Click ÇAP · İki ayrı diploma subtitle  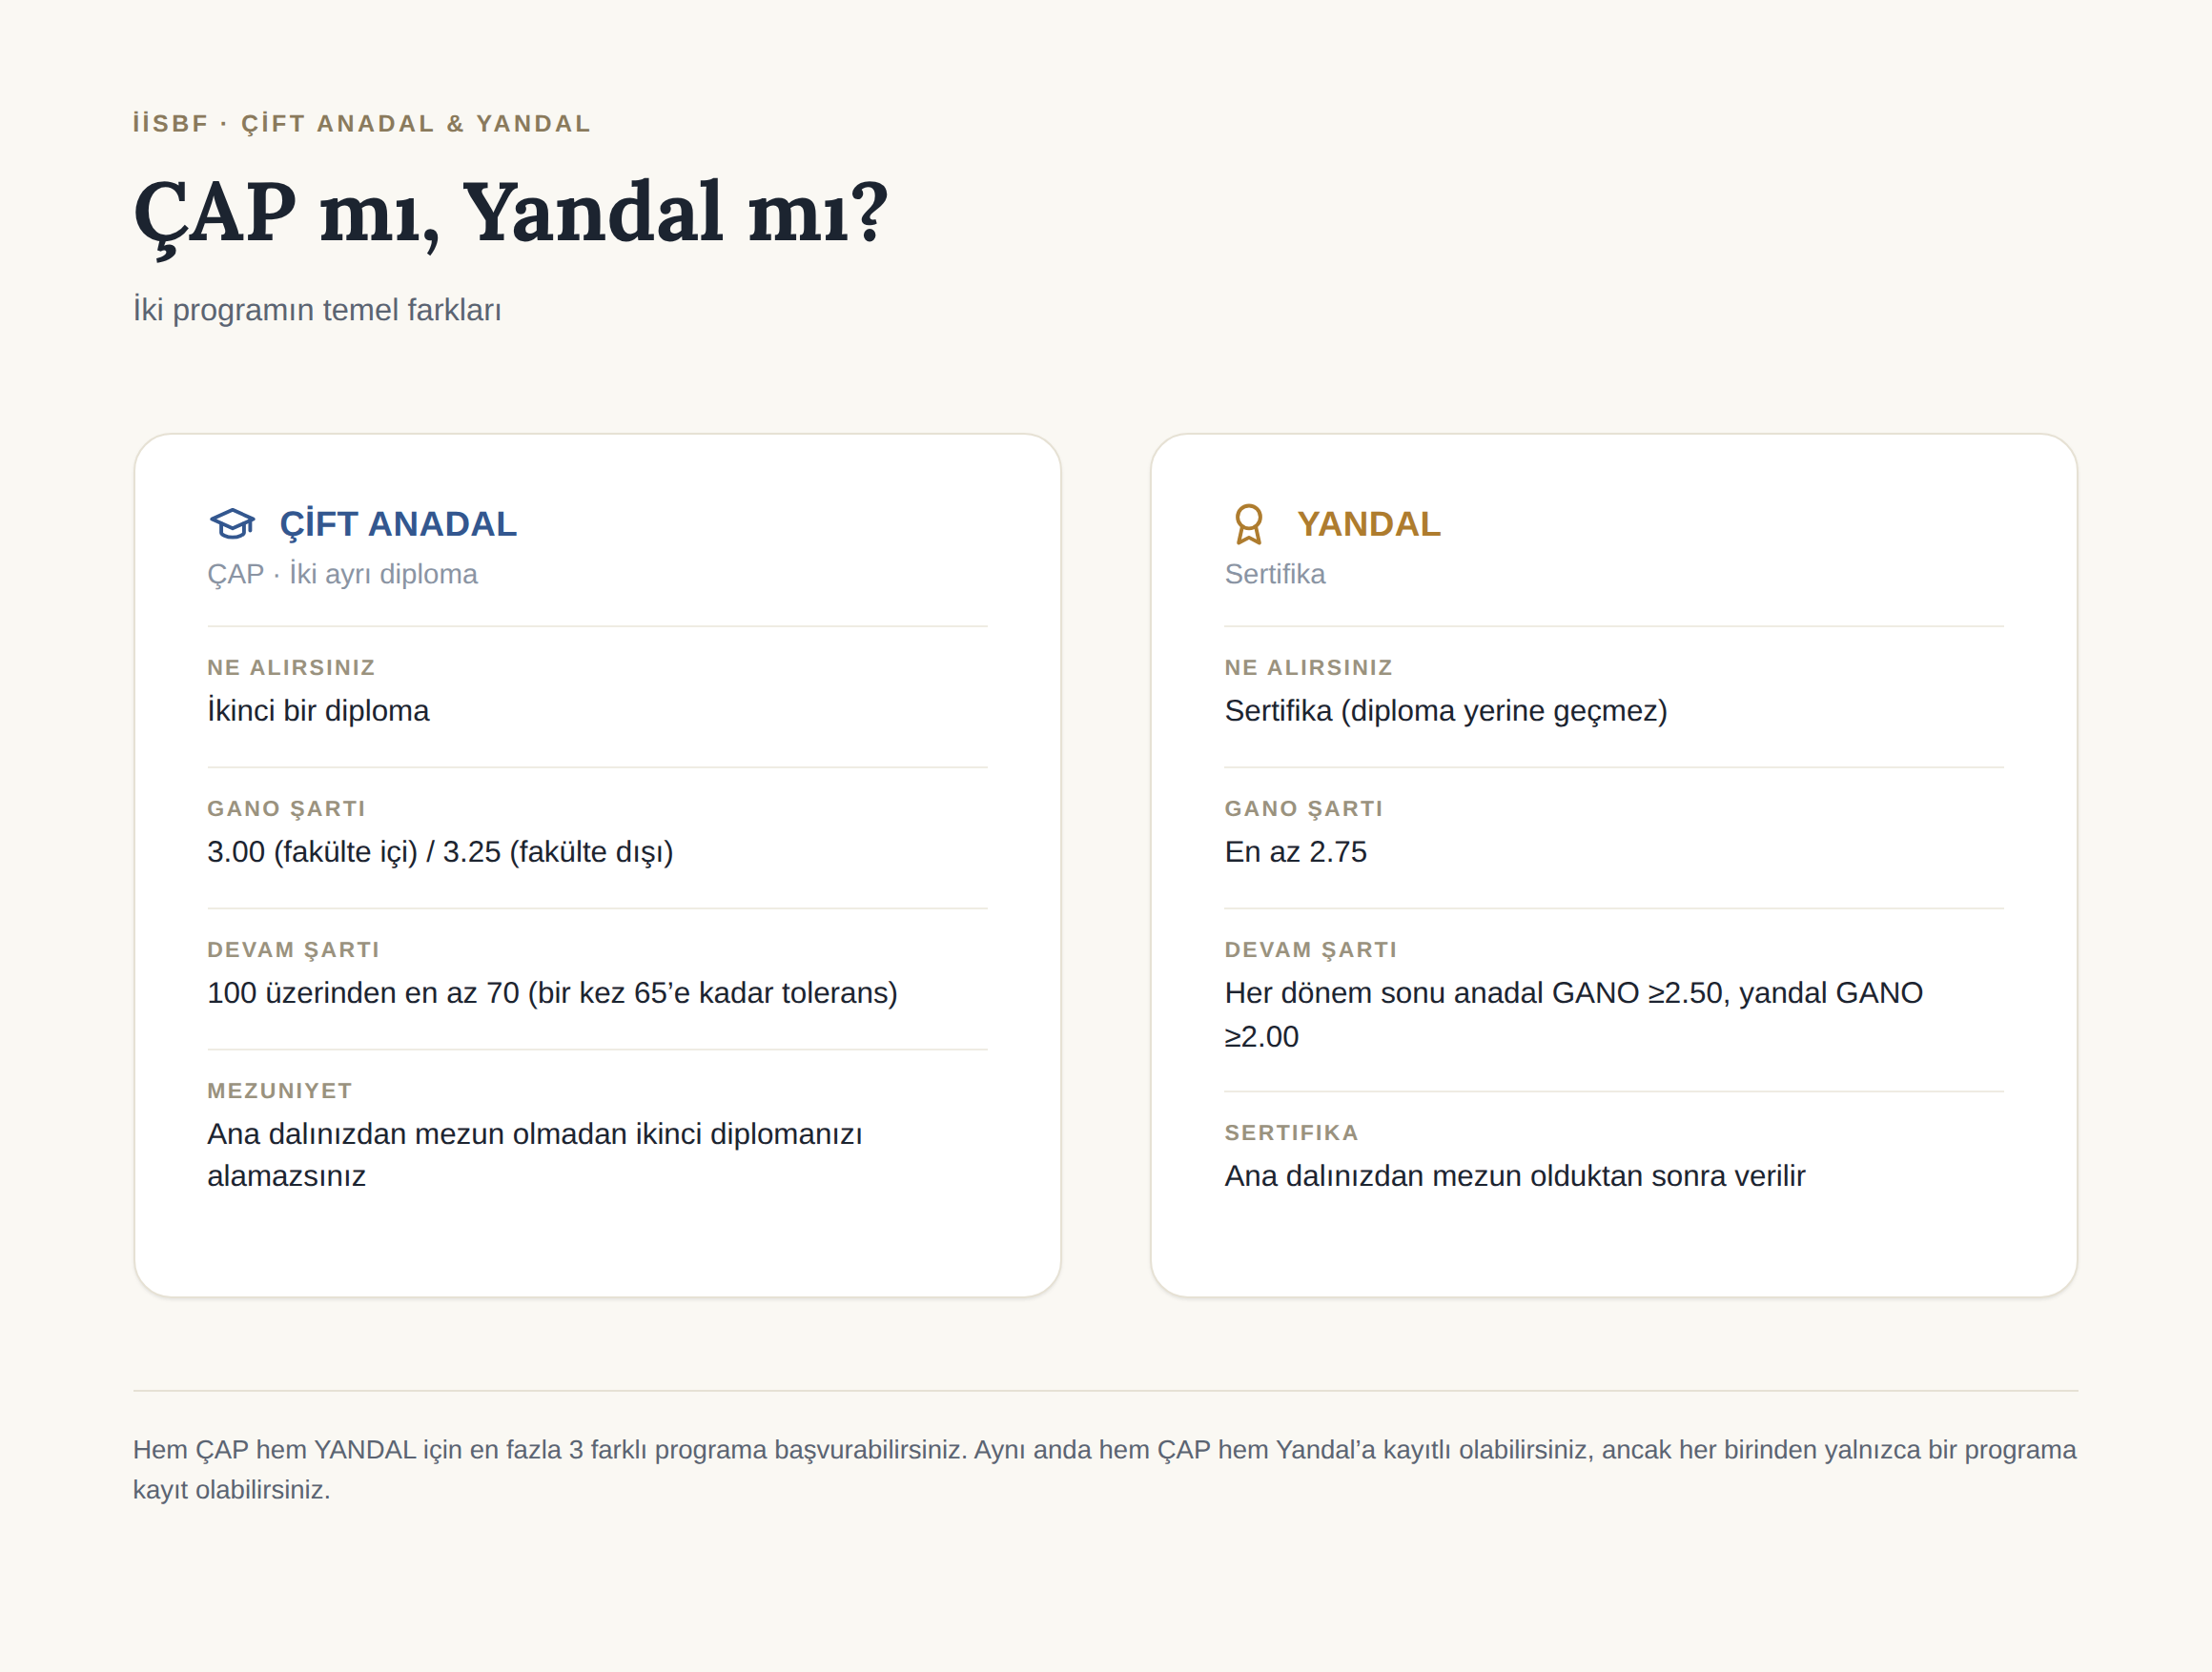point(342,574)
